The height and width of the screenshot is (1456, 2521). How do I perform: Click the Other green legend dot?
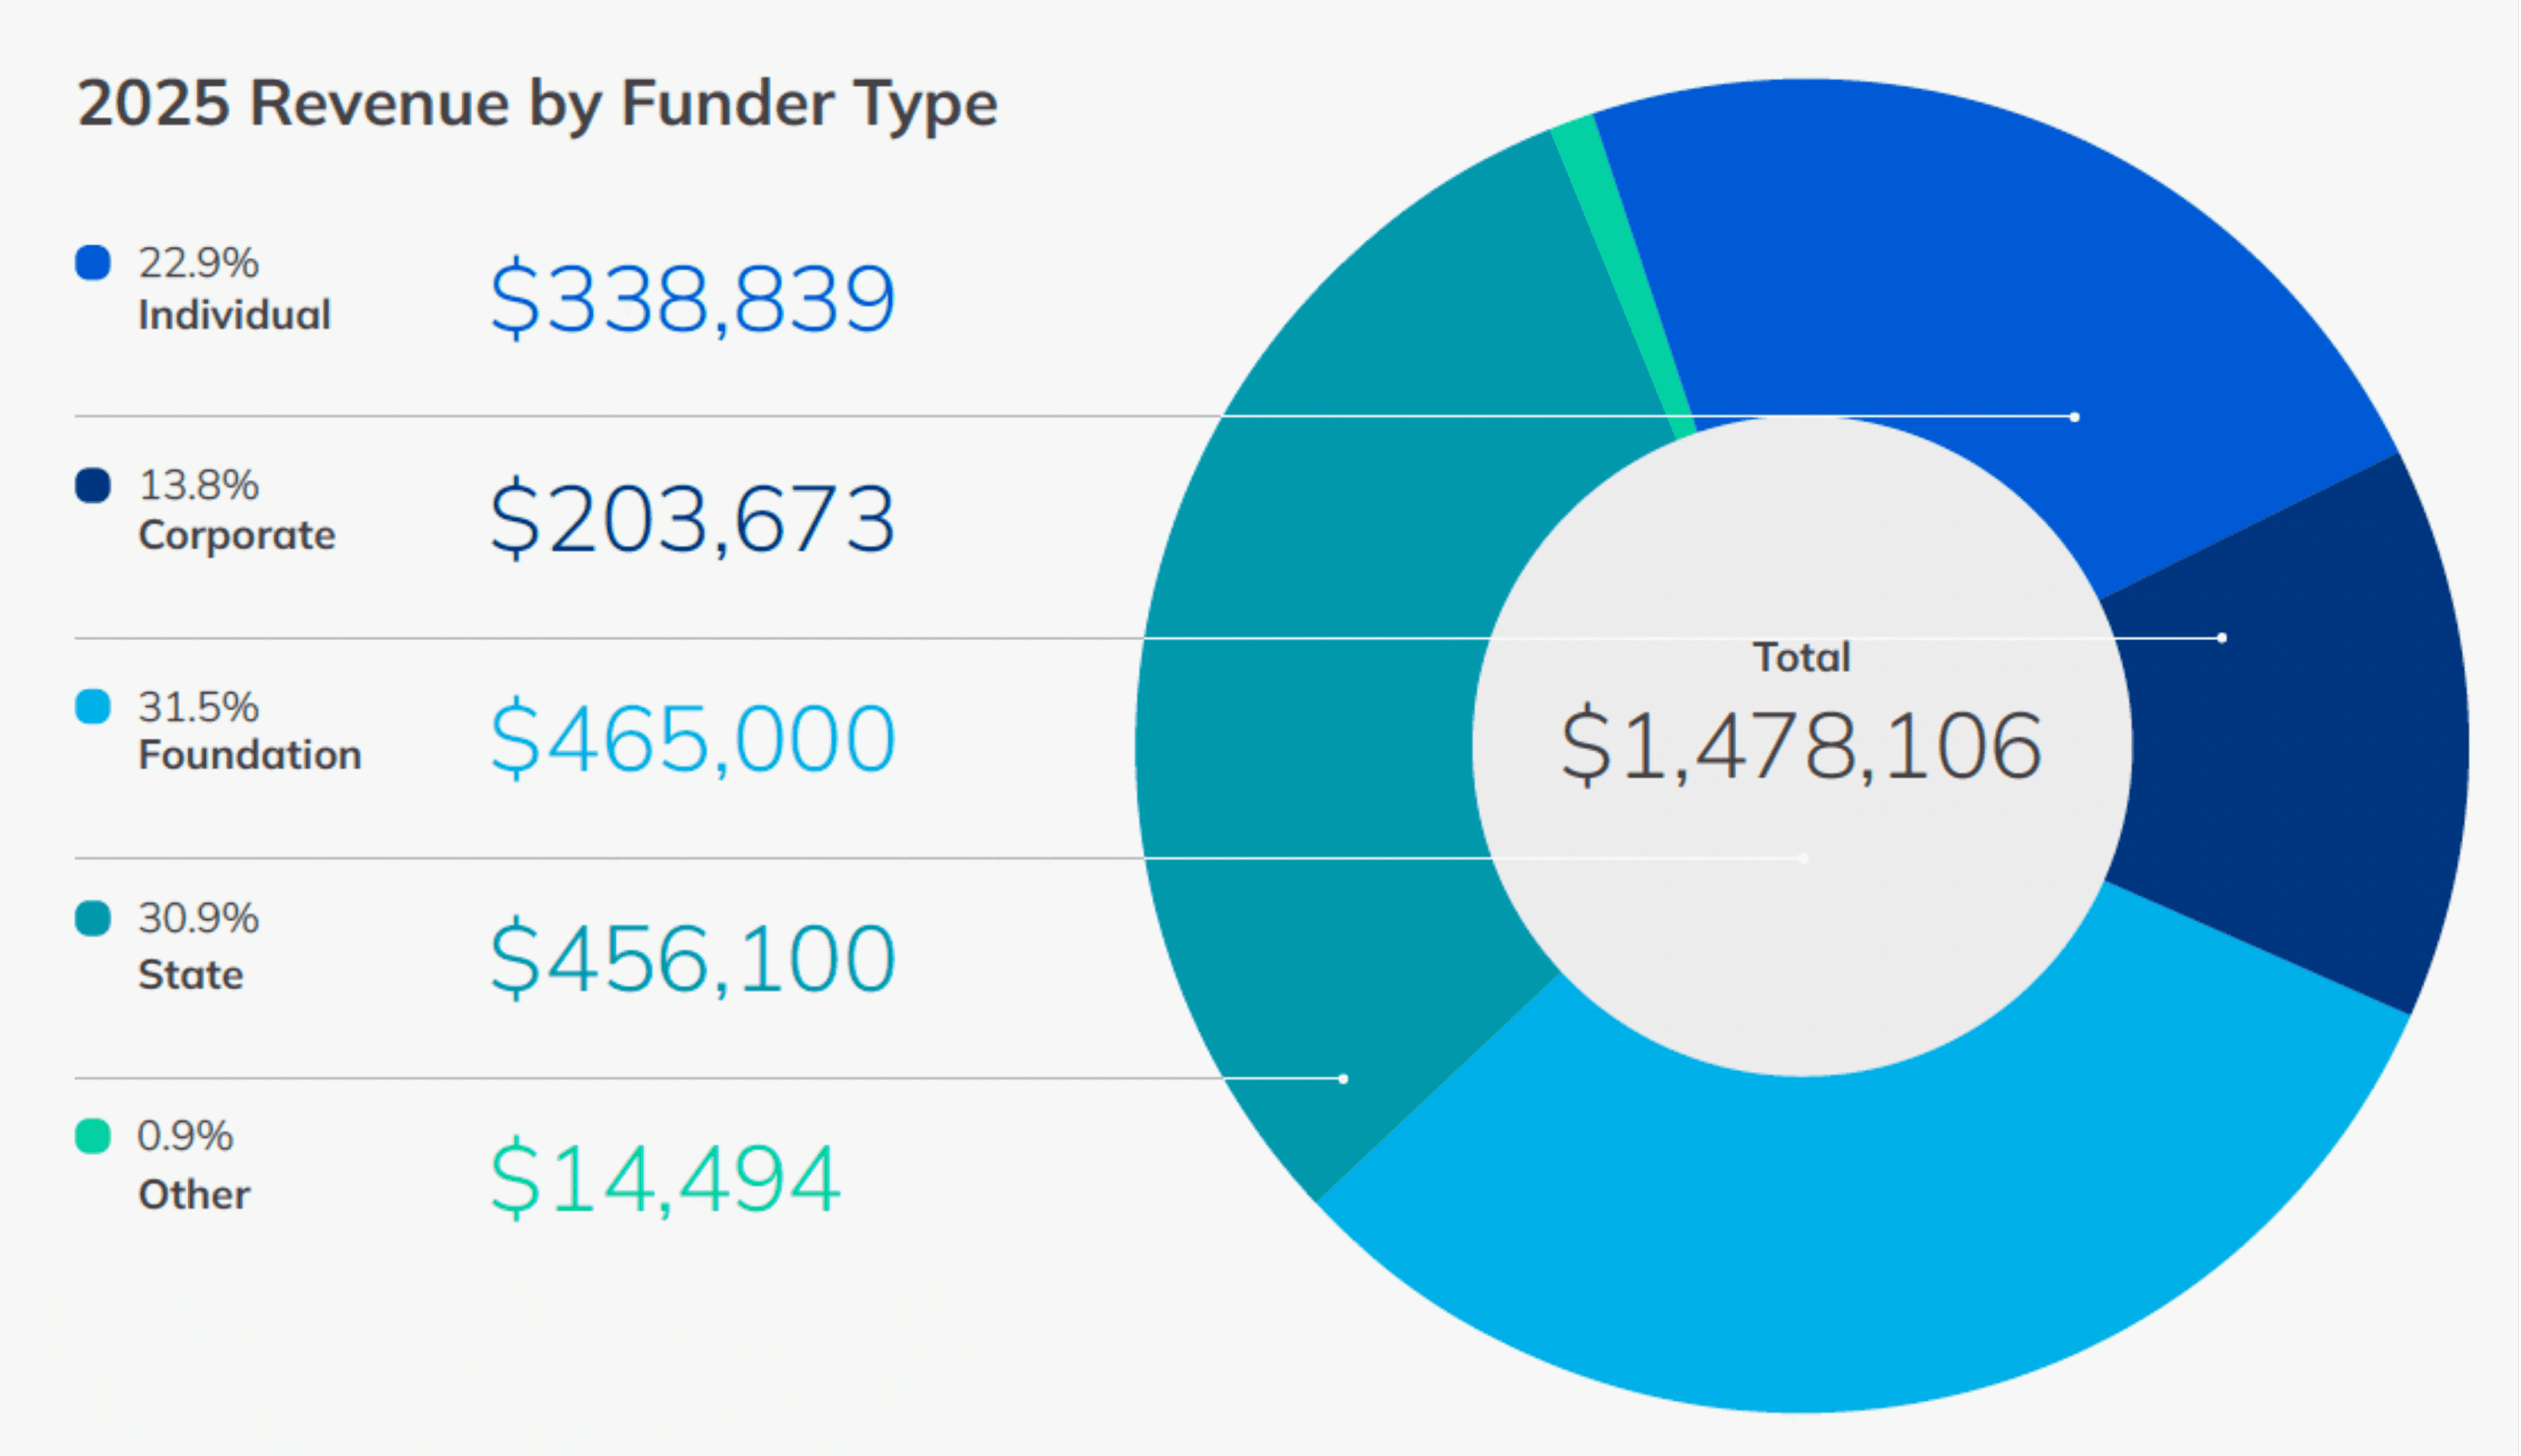[x=93, y=1136]
